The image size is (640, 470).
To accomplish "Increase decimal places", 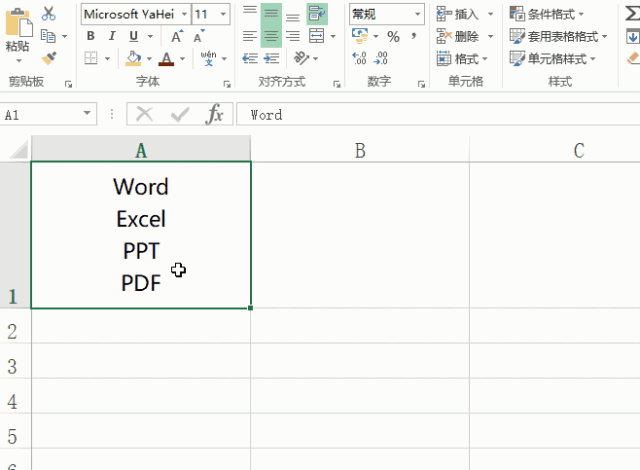I will coord(360,58).
